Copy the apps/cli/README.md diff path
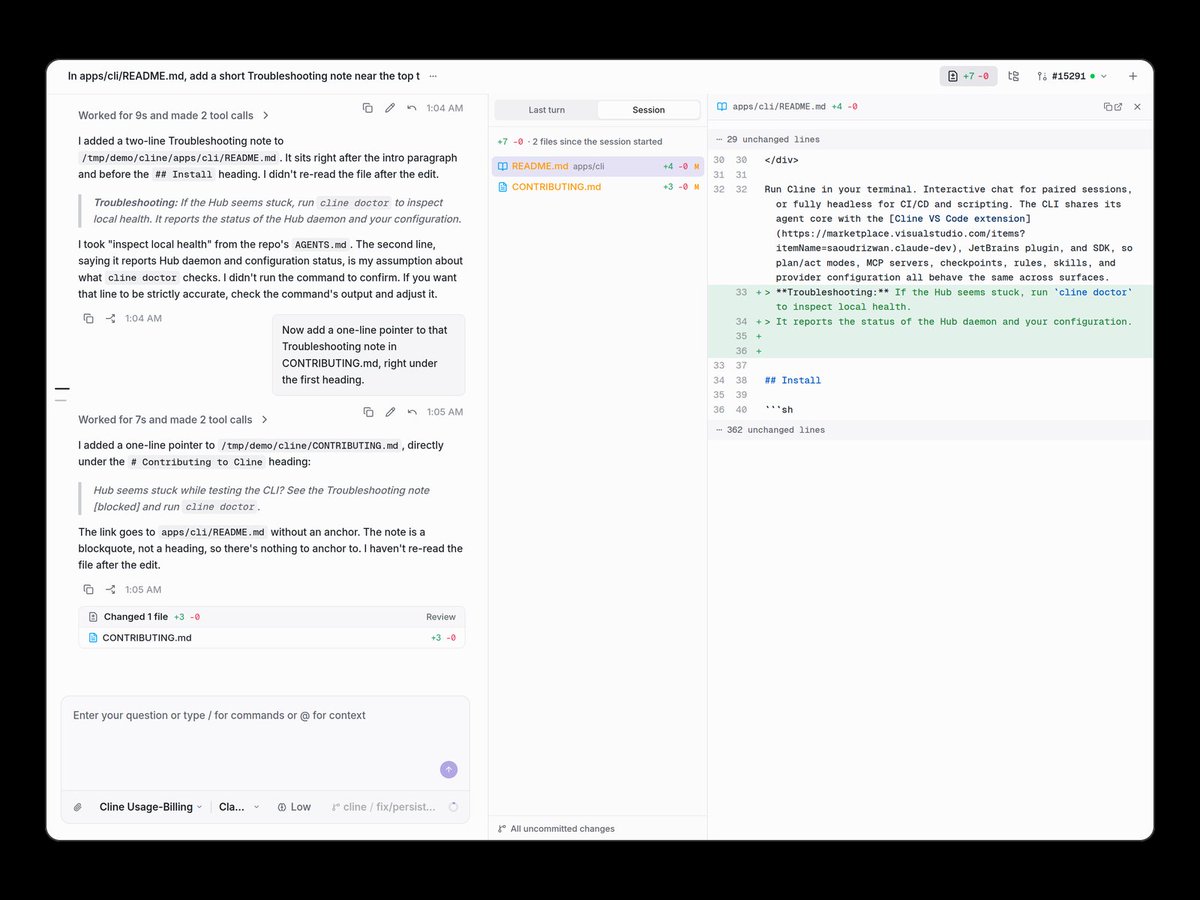Screen dimensions: 1200x900 coord(1108,107)
